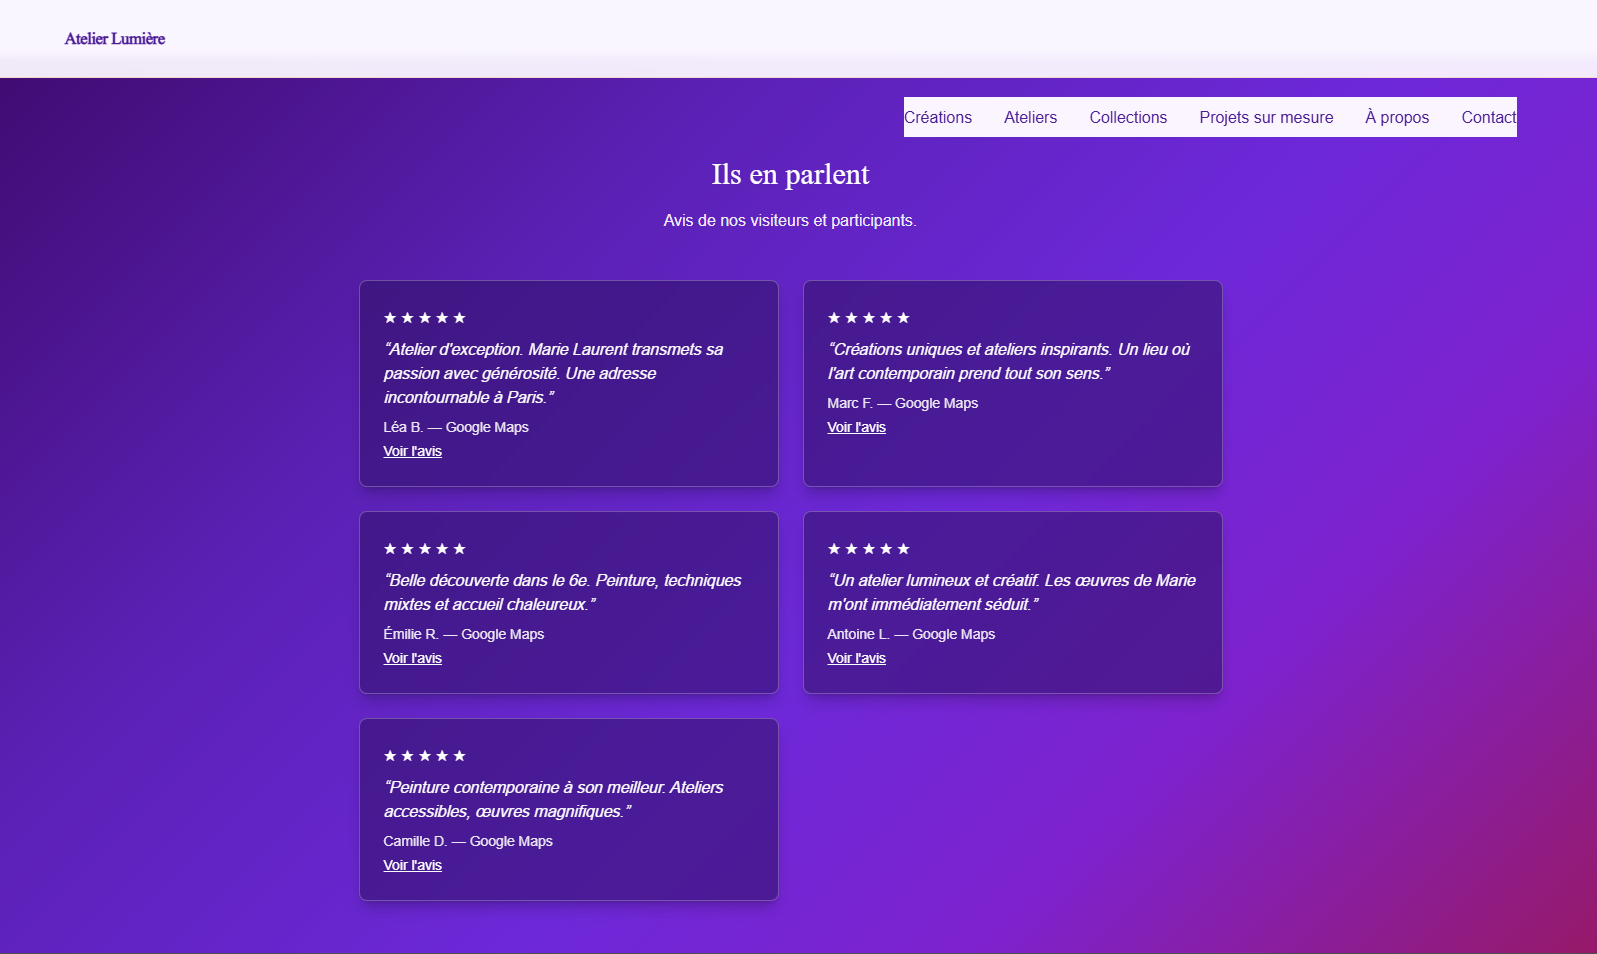Image resolution: width=1597 pixels, height=954 pixels.
Task: Click the Atelier Lumière logo
Action: pyautogui.click(x=115, y=39)
